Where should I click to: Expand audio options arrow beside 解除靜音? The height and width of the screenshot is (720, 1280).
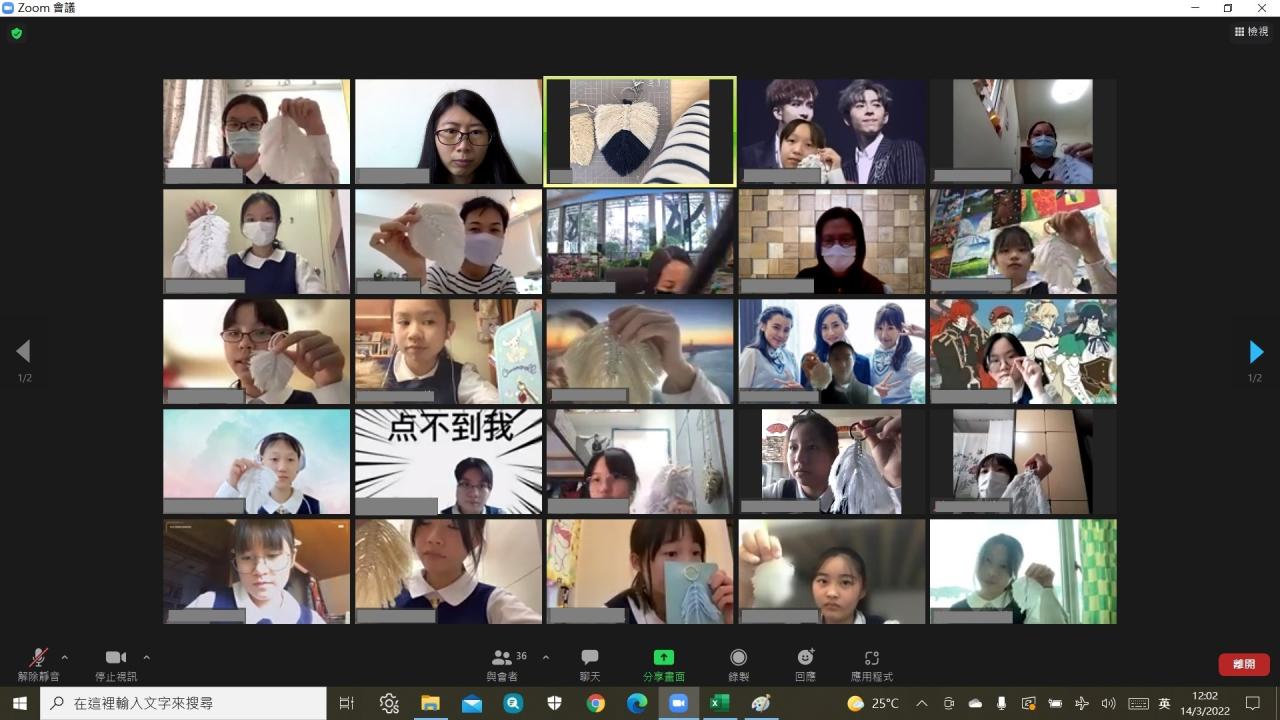[65, 657]
